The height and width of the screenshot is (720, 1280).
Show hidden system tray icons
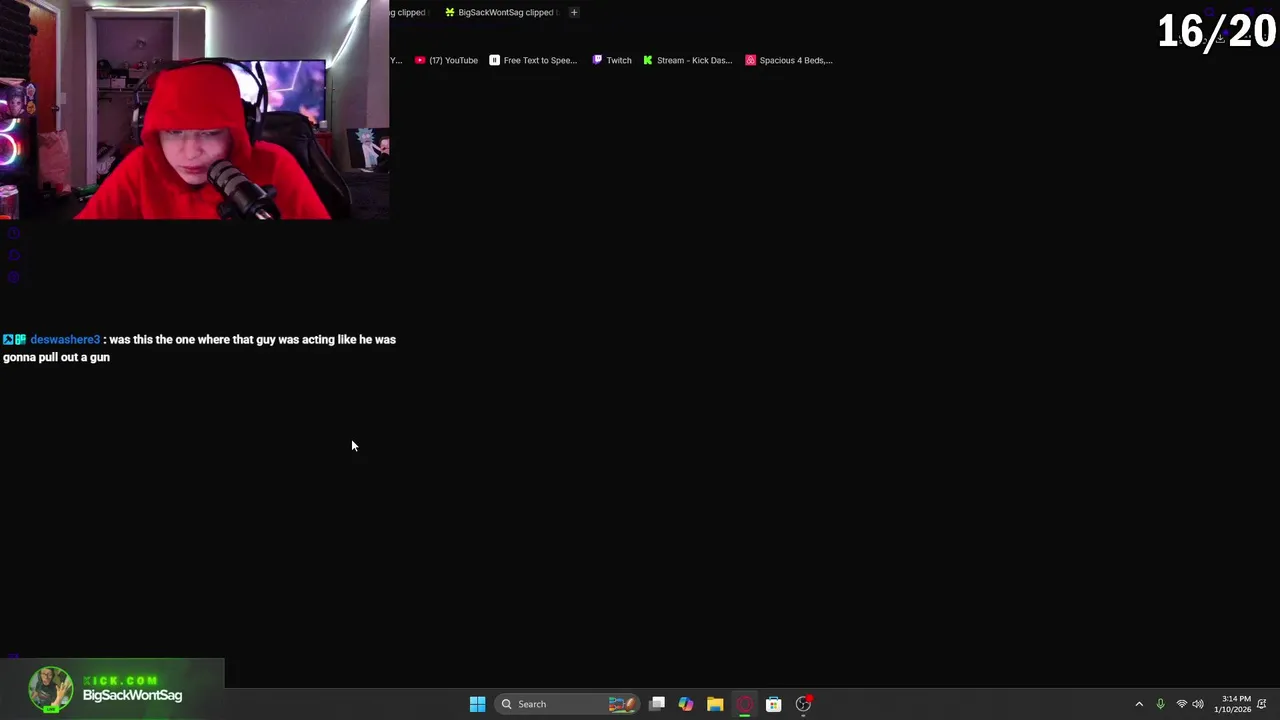click(x=1139, y=704)
